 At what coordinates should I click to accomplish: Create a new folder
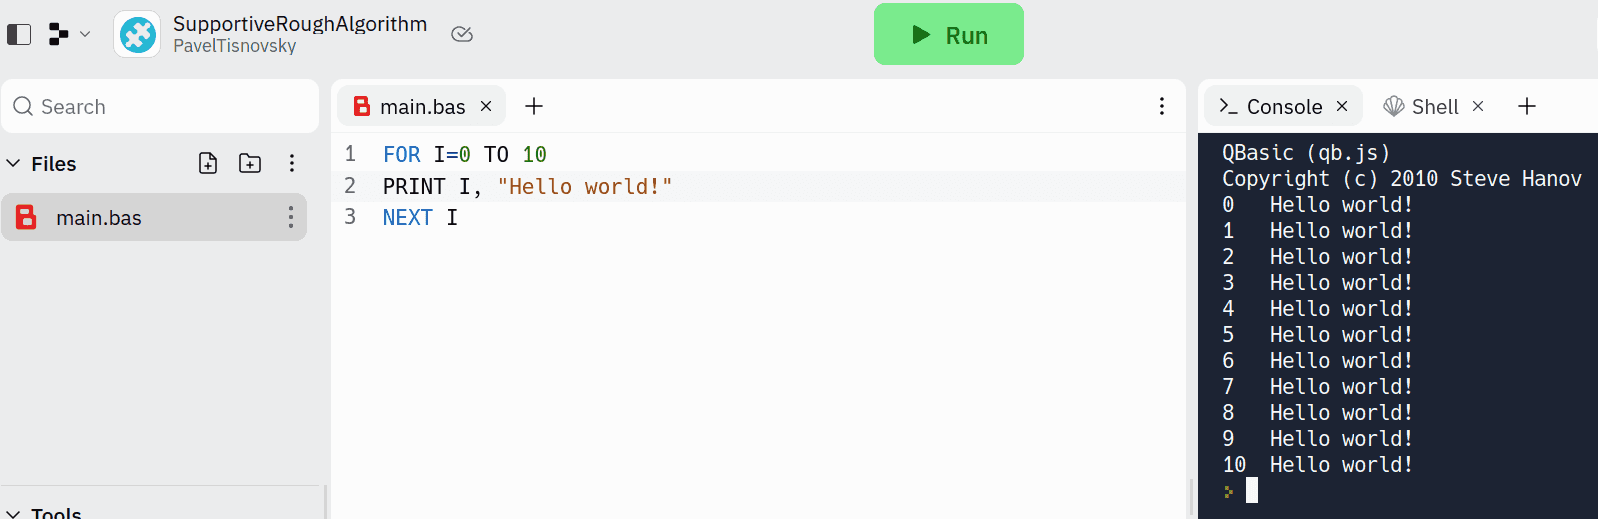pyautogui.click(x=250, y=163)
